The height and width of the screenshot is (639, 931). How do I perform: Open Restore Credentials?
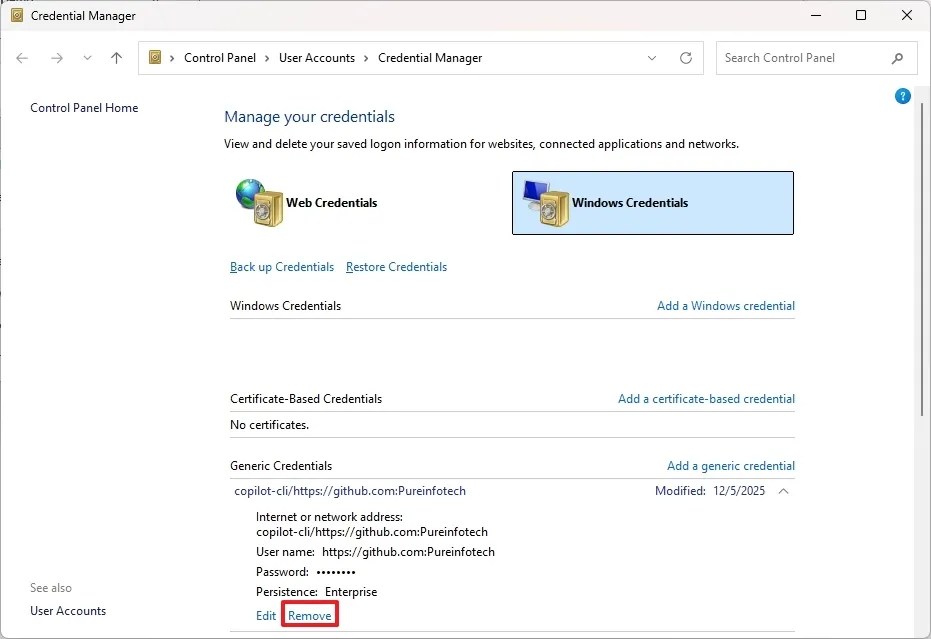(395, 267)
